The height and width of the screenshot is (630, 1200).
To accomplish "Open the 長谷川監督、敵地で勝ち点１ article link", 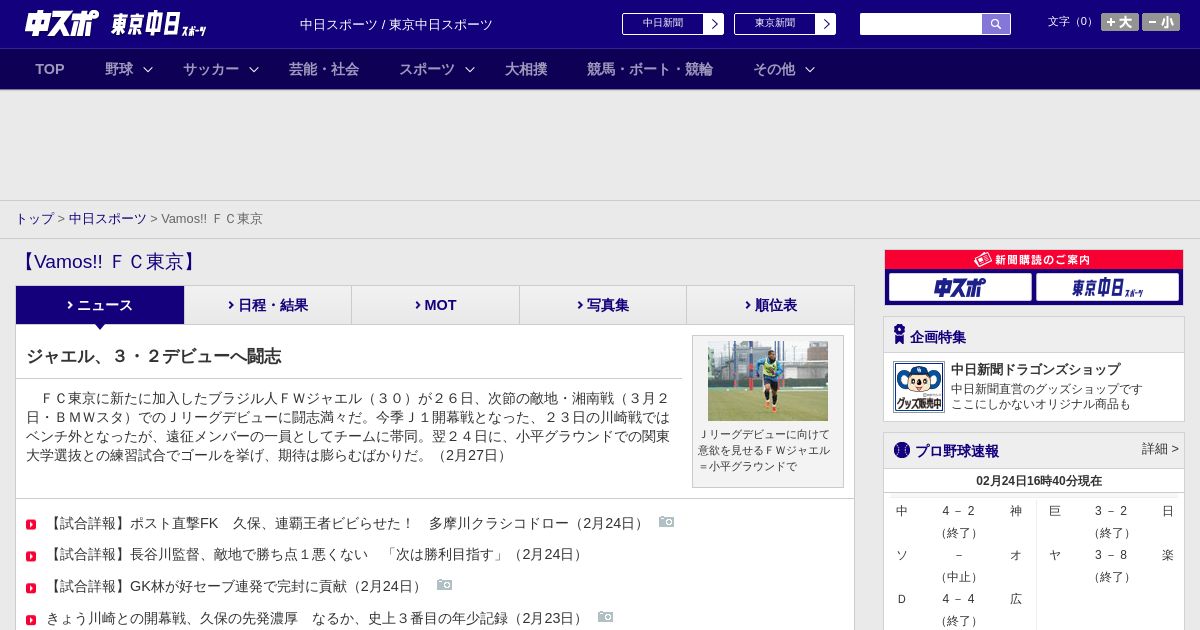I will (316, 554).
